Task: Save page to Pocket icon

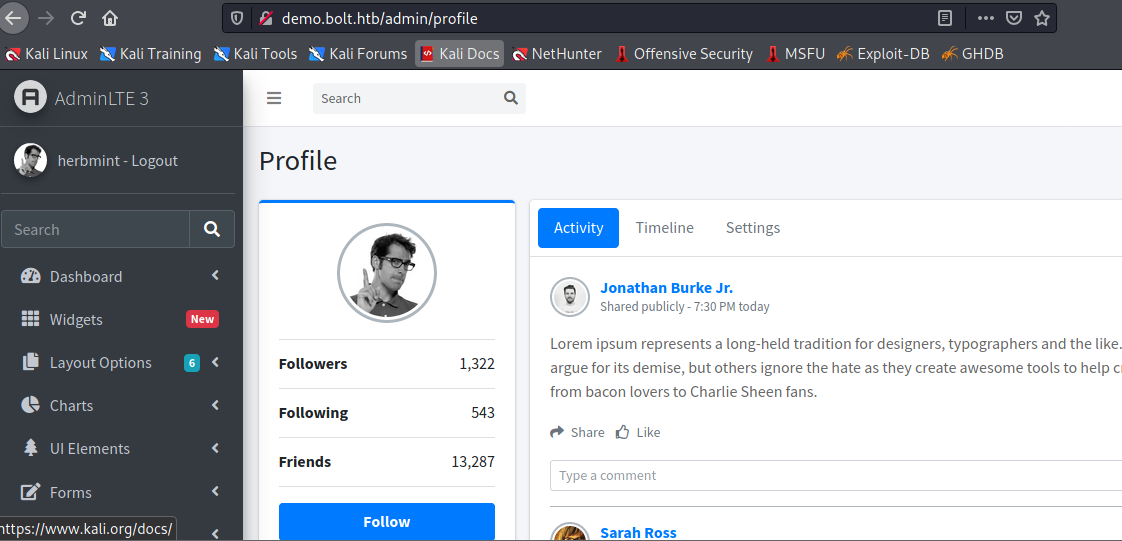Action: coord(1014,18)
